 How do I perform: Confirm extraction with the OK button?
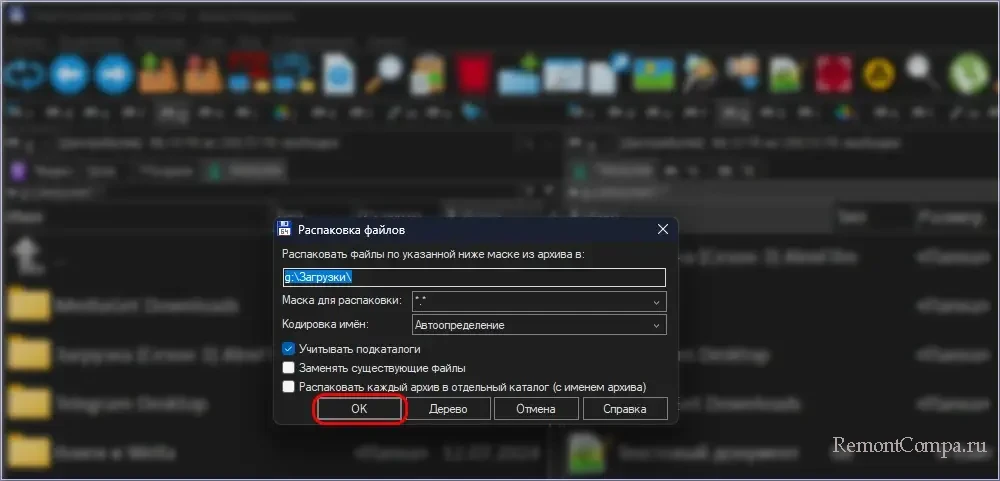359,409
